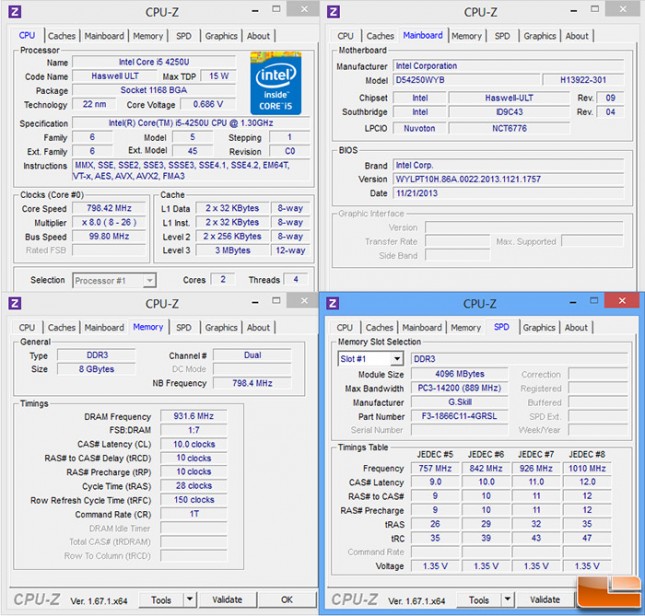645x616 pixels.
Task: Expand the Tools dropdown arrow in SPD window
Action: (x=508, y=600)
